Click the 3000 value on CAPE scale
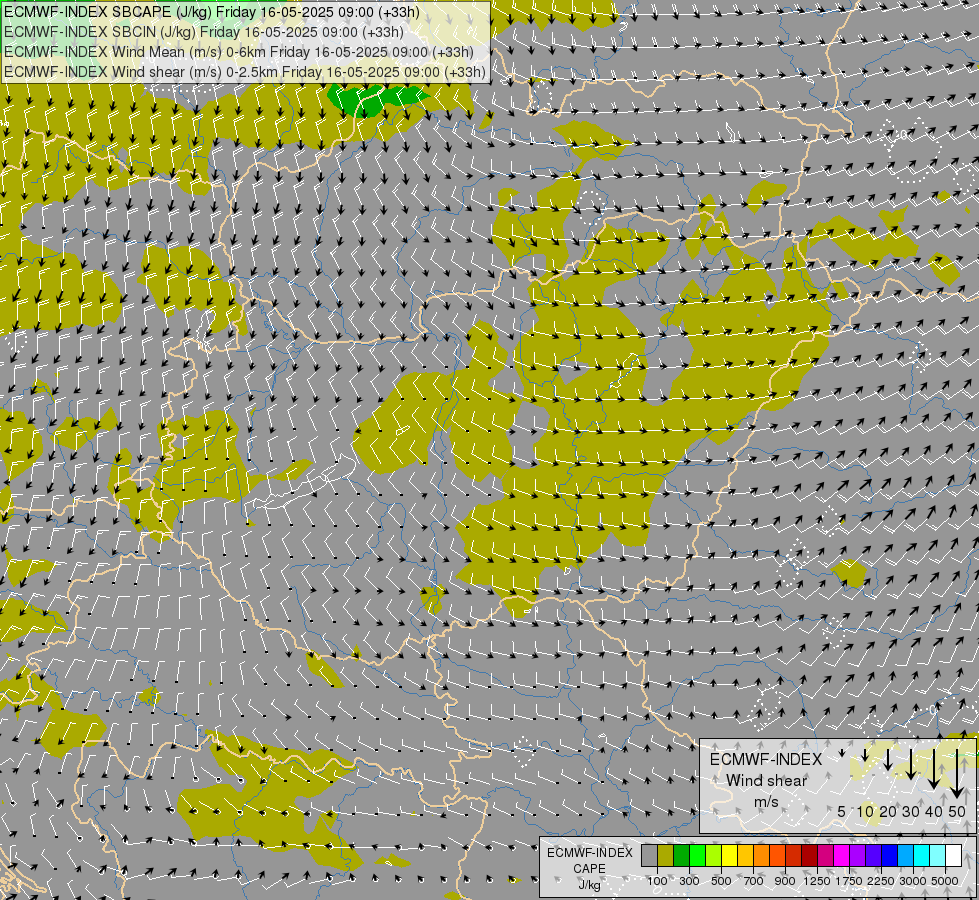This screenshot has width=979, height=900. [913, 881]
